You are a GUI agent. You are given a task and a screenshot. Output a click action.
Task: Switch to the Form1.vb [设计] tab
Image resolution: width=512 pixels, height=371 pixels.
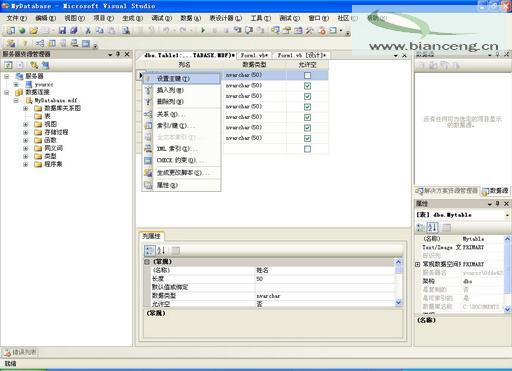pyautogui.click(x=301, y=55)
